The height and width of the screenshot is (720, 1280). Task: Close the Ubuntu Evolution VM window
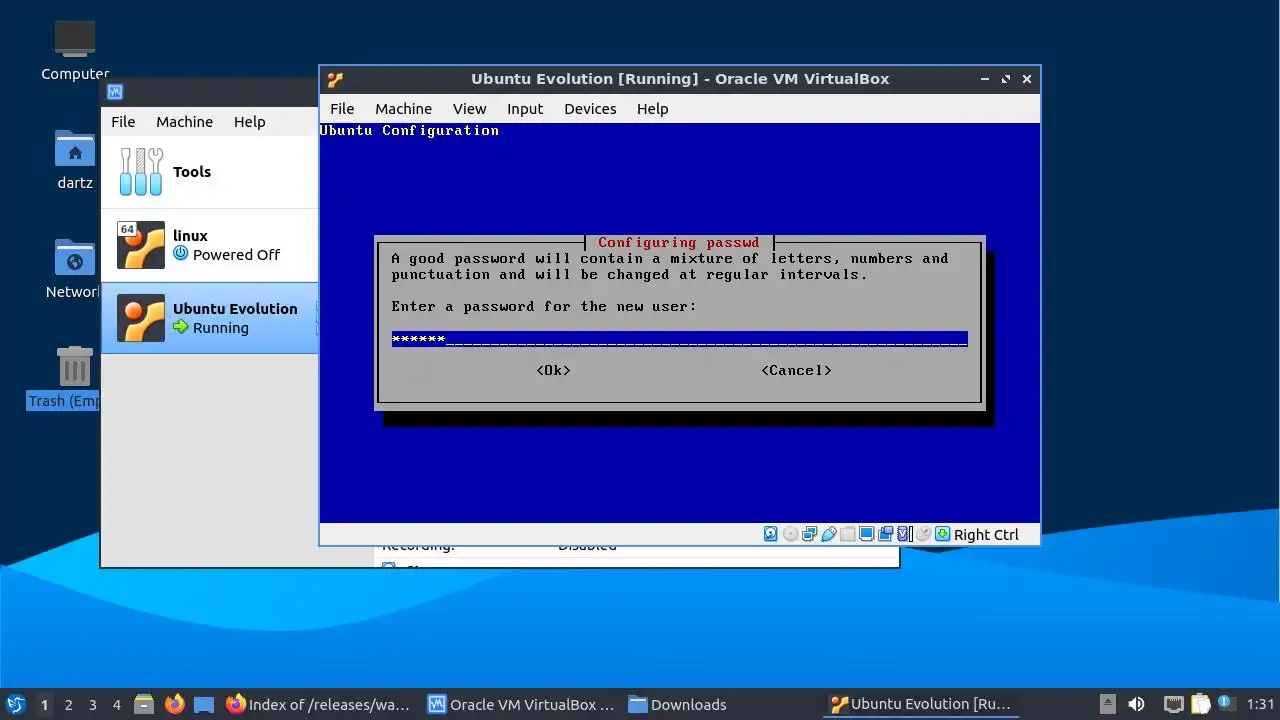[1027, 79]
